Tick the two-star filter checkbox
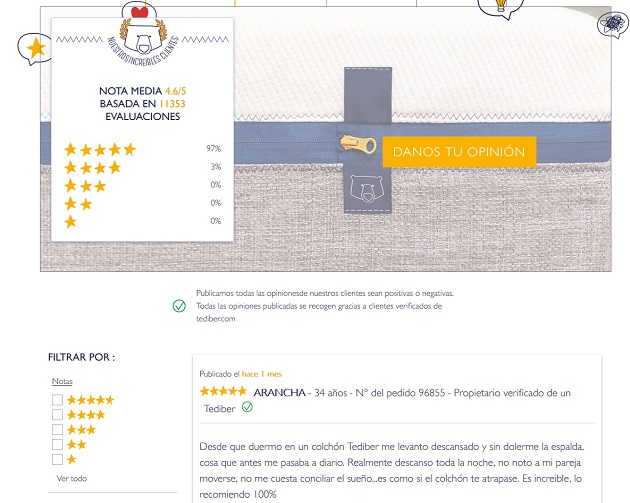 pyautogui.click(x=57, y=444)
